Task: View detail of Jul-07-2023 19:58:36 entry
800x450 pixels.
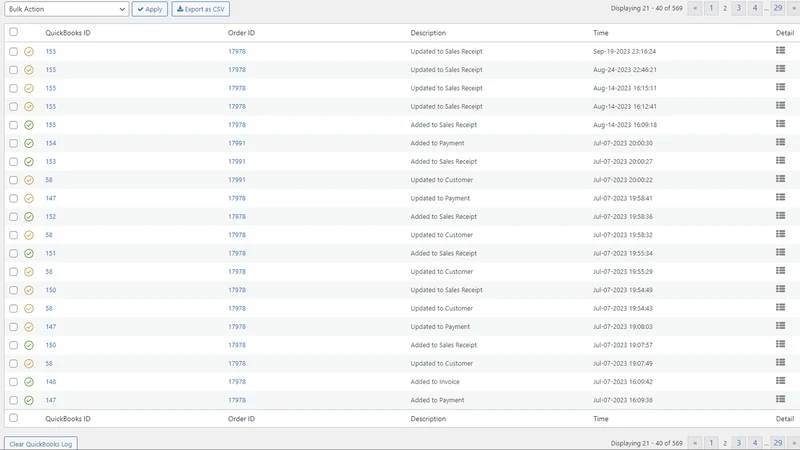Action: coord(780,215)
